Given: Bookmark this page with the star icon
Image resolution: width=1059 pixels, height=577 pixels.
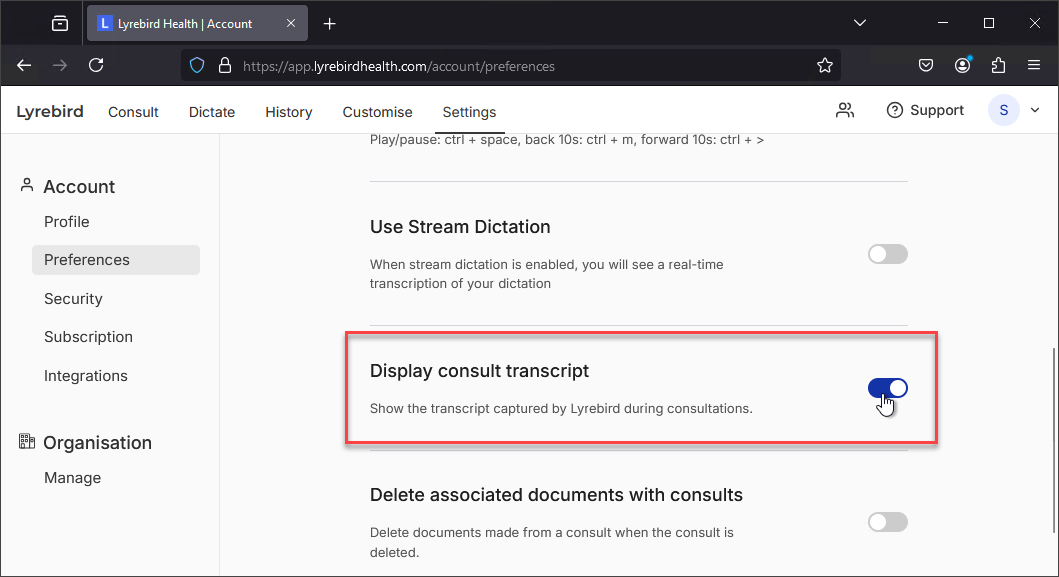Looking at the screenshot, I should [825, 66].
